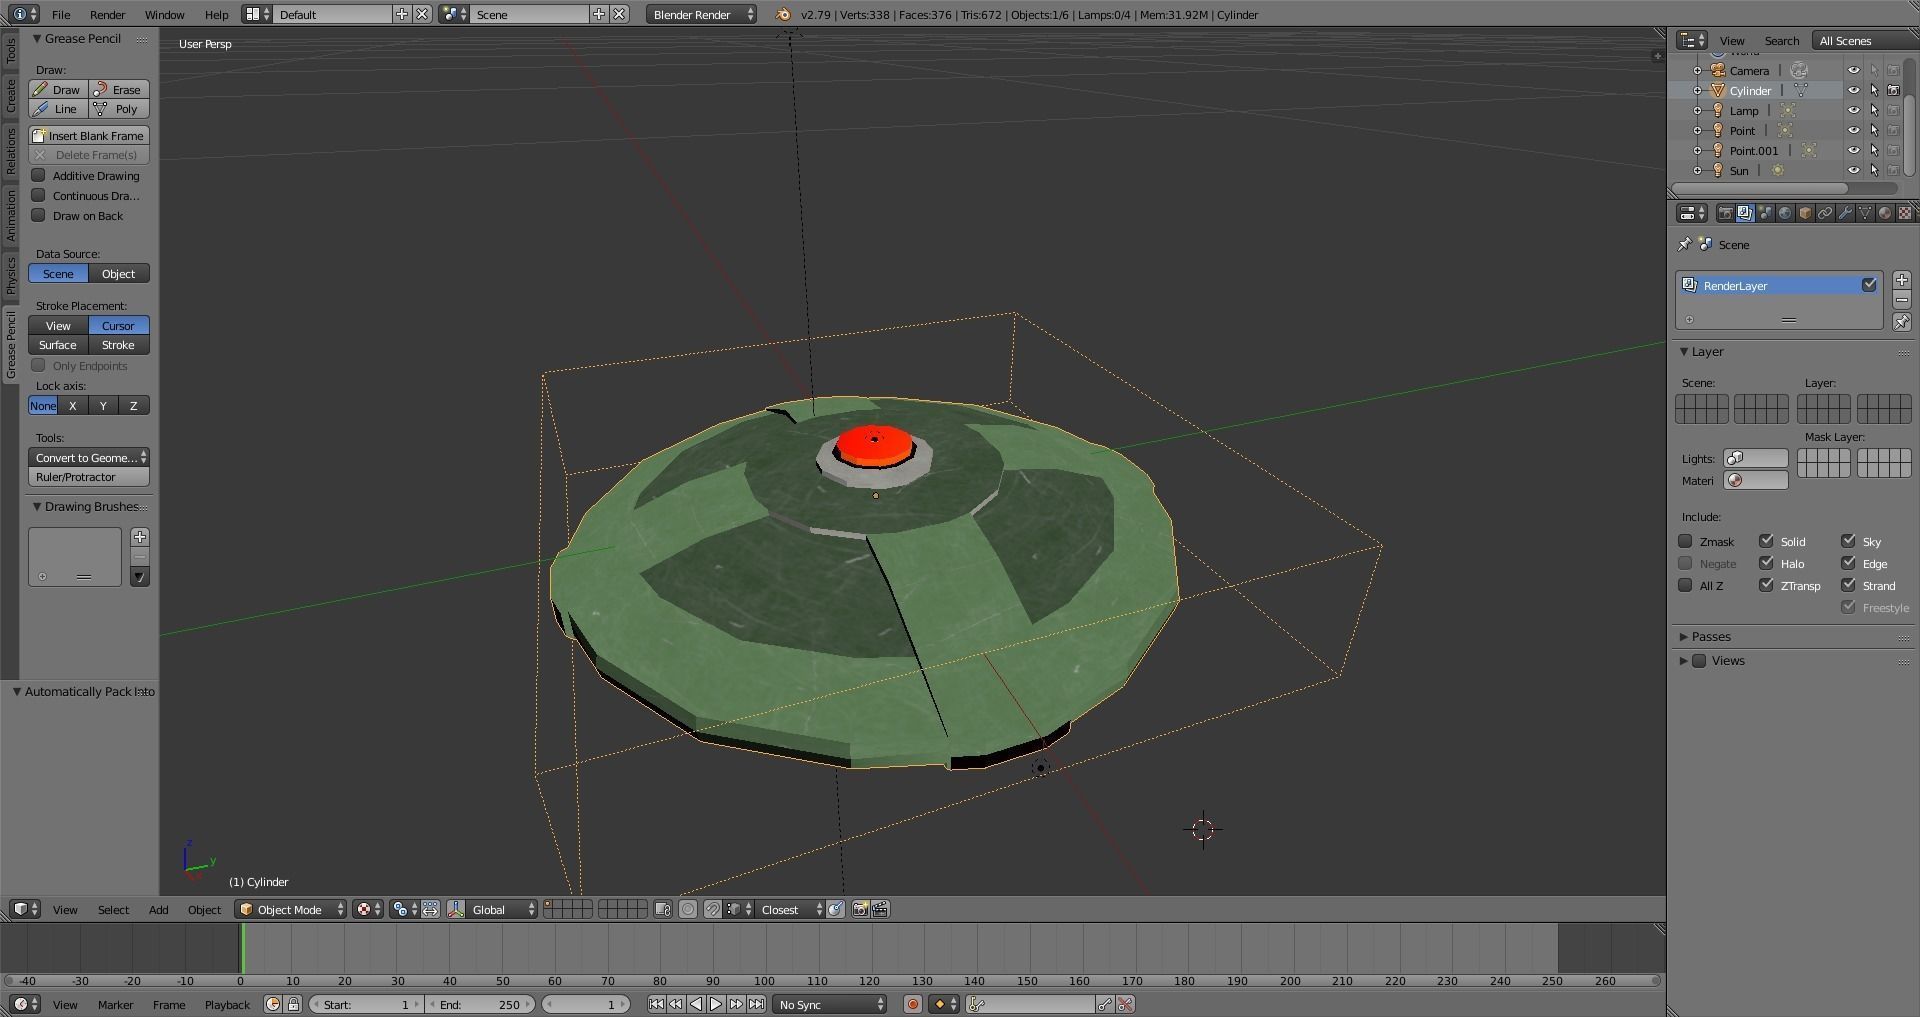Viewport: 1920px width, 1017px height.
Task: Open the Render properties tab
Action: [1726, 212]
